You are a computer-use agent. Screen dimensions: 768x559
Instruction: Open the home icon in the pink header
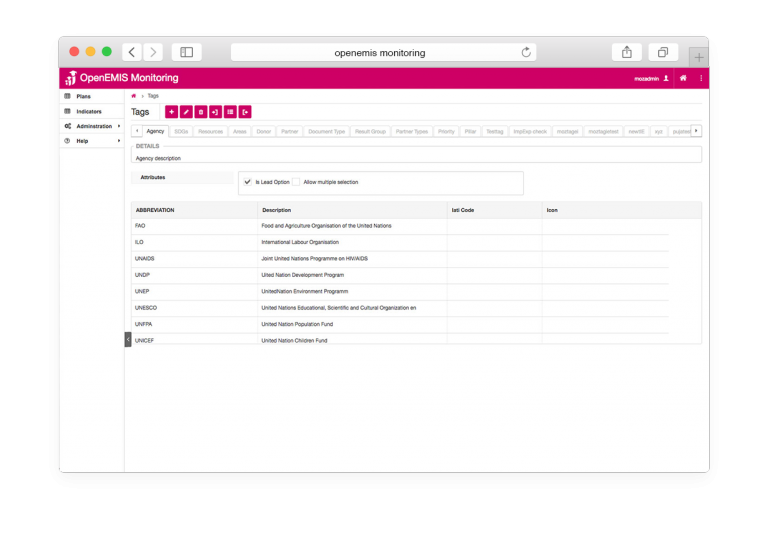683,78
